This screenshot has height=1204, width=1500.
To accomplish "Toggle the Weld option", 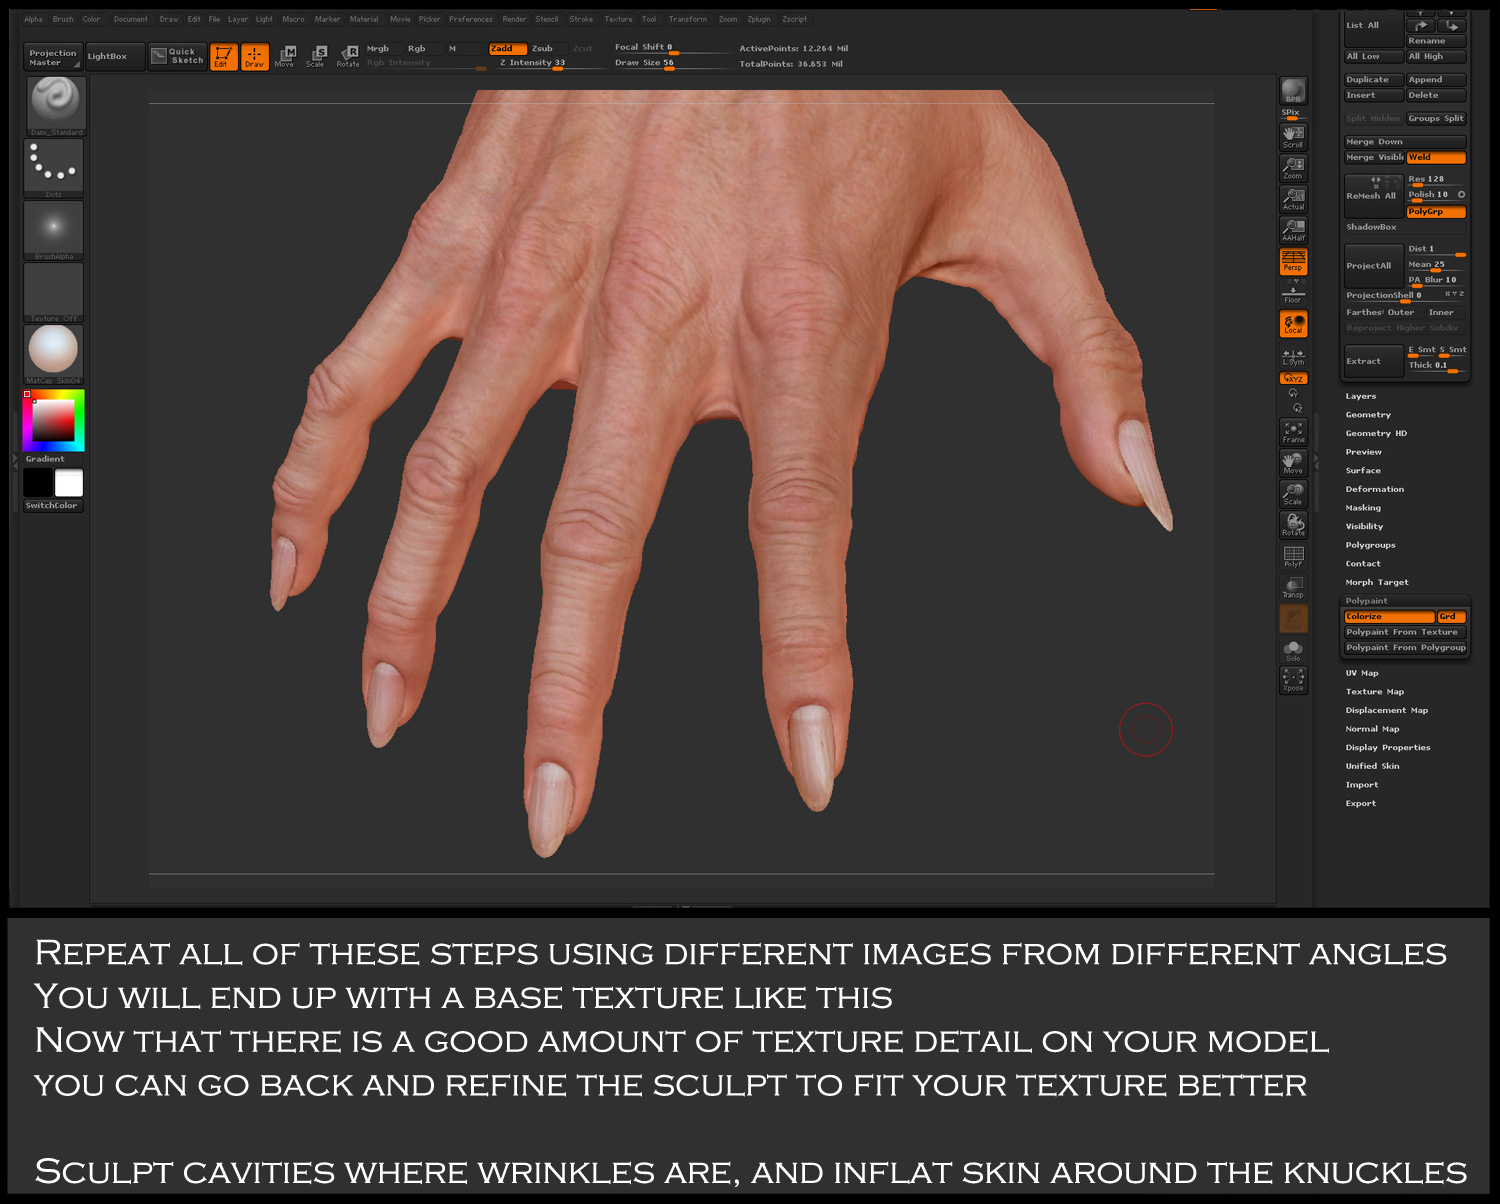I will [x=1436, y=157].
